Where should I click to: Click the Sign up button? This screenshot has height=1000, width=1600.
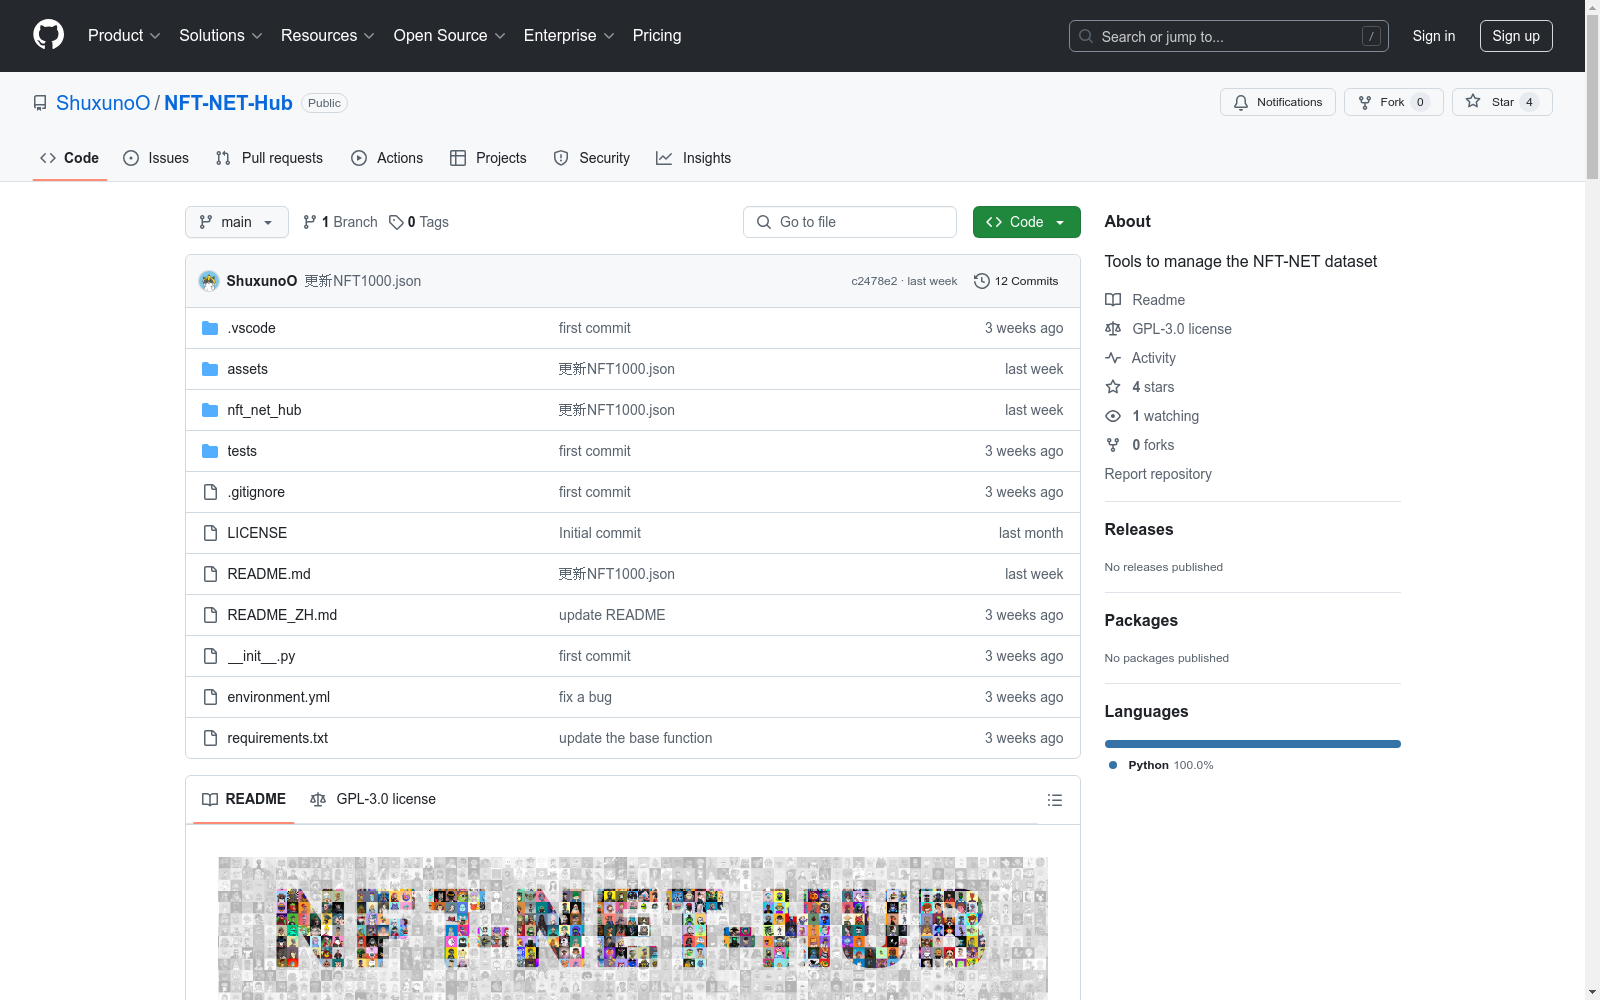pyautogui.click(x=1516, y=36)
